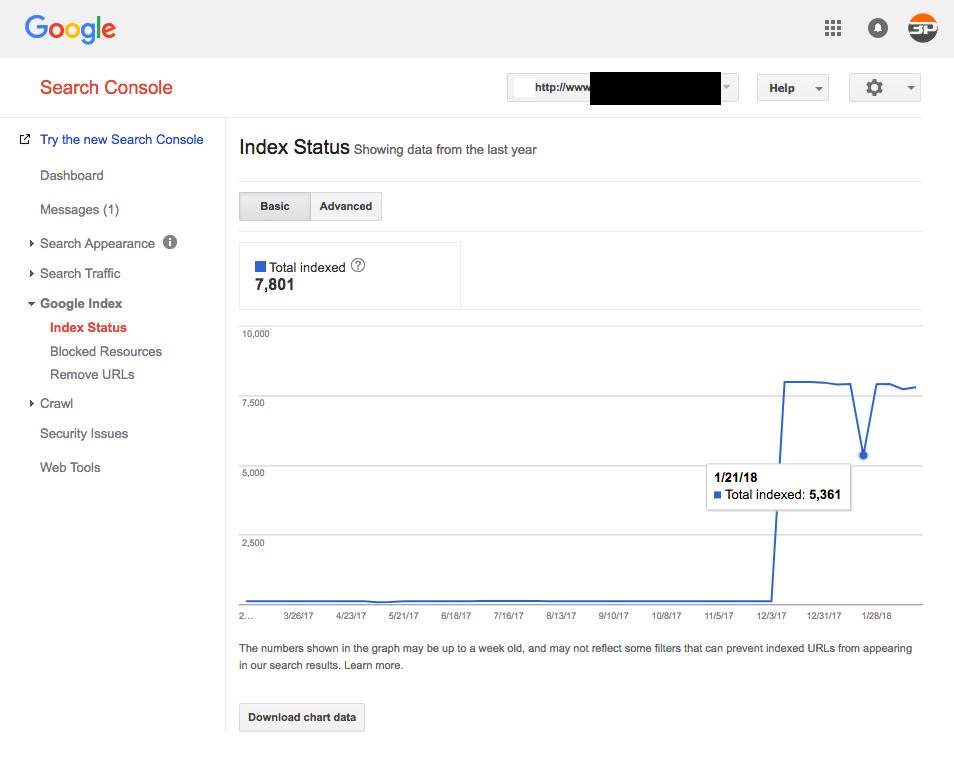Click the Search Appearance section label

coord(97,243)
